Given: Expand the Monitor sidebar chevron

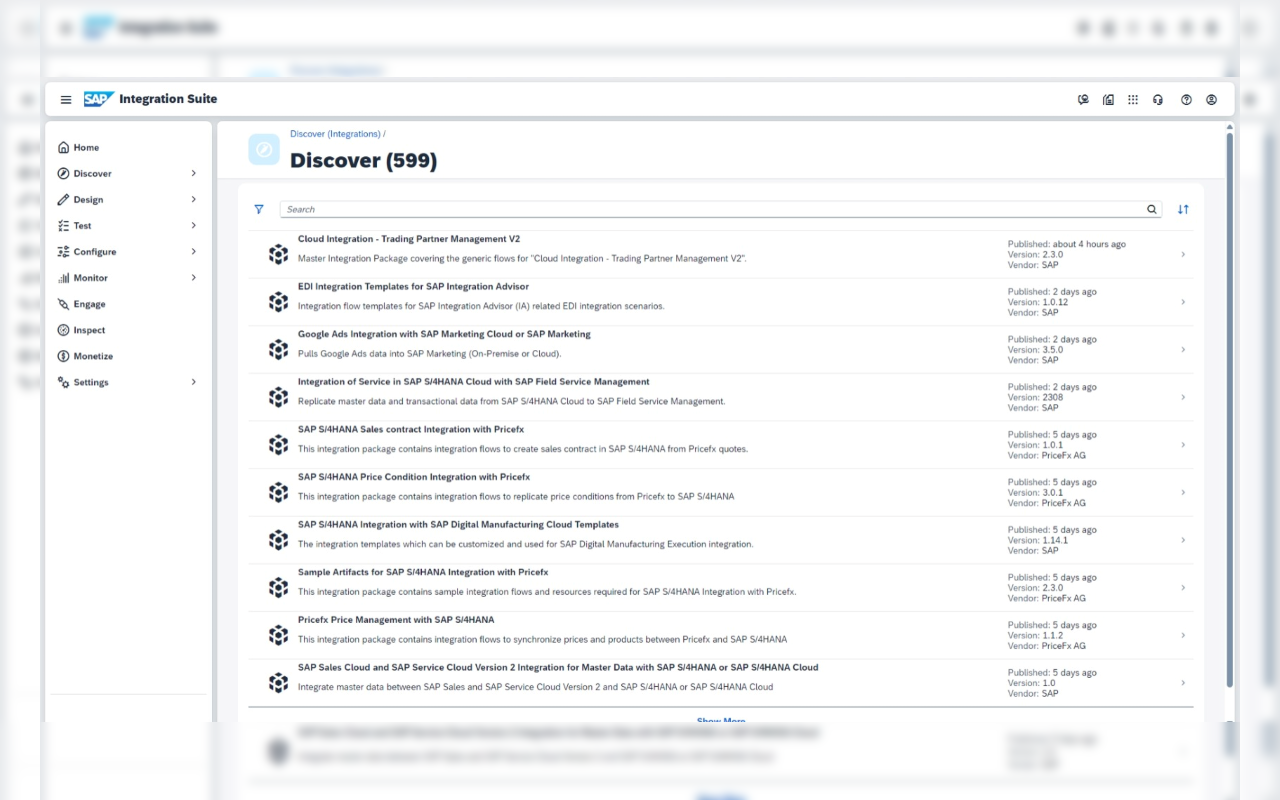Looking at the screenshot, I should pos(193,277).
